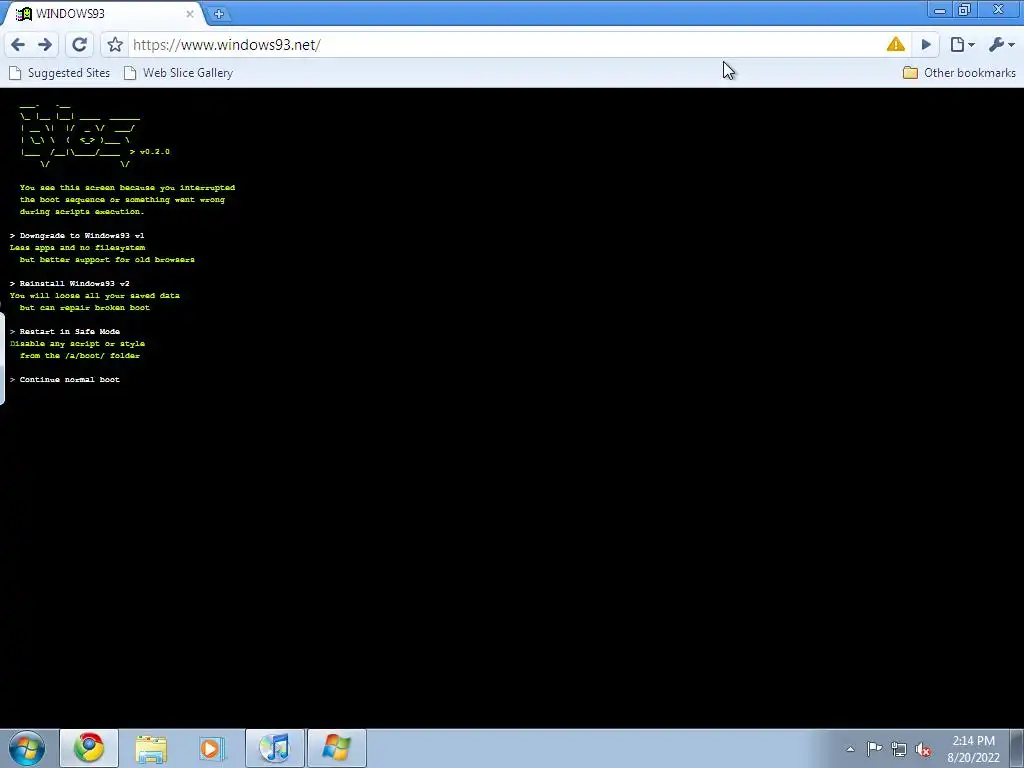
Task: Click the yellow warning triangle in address bar
Action: pos(895,44)
